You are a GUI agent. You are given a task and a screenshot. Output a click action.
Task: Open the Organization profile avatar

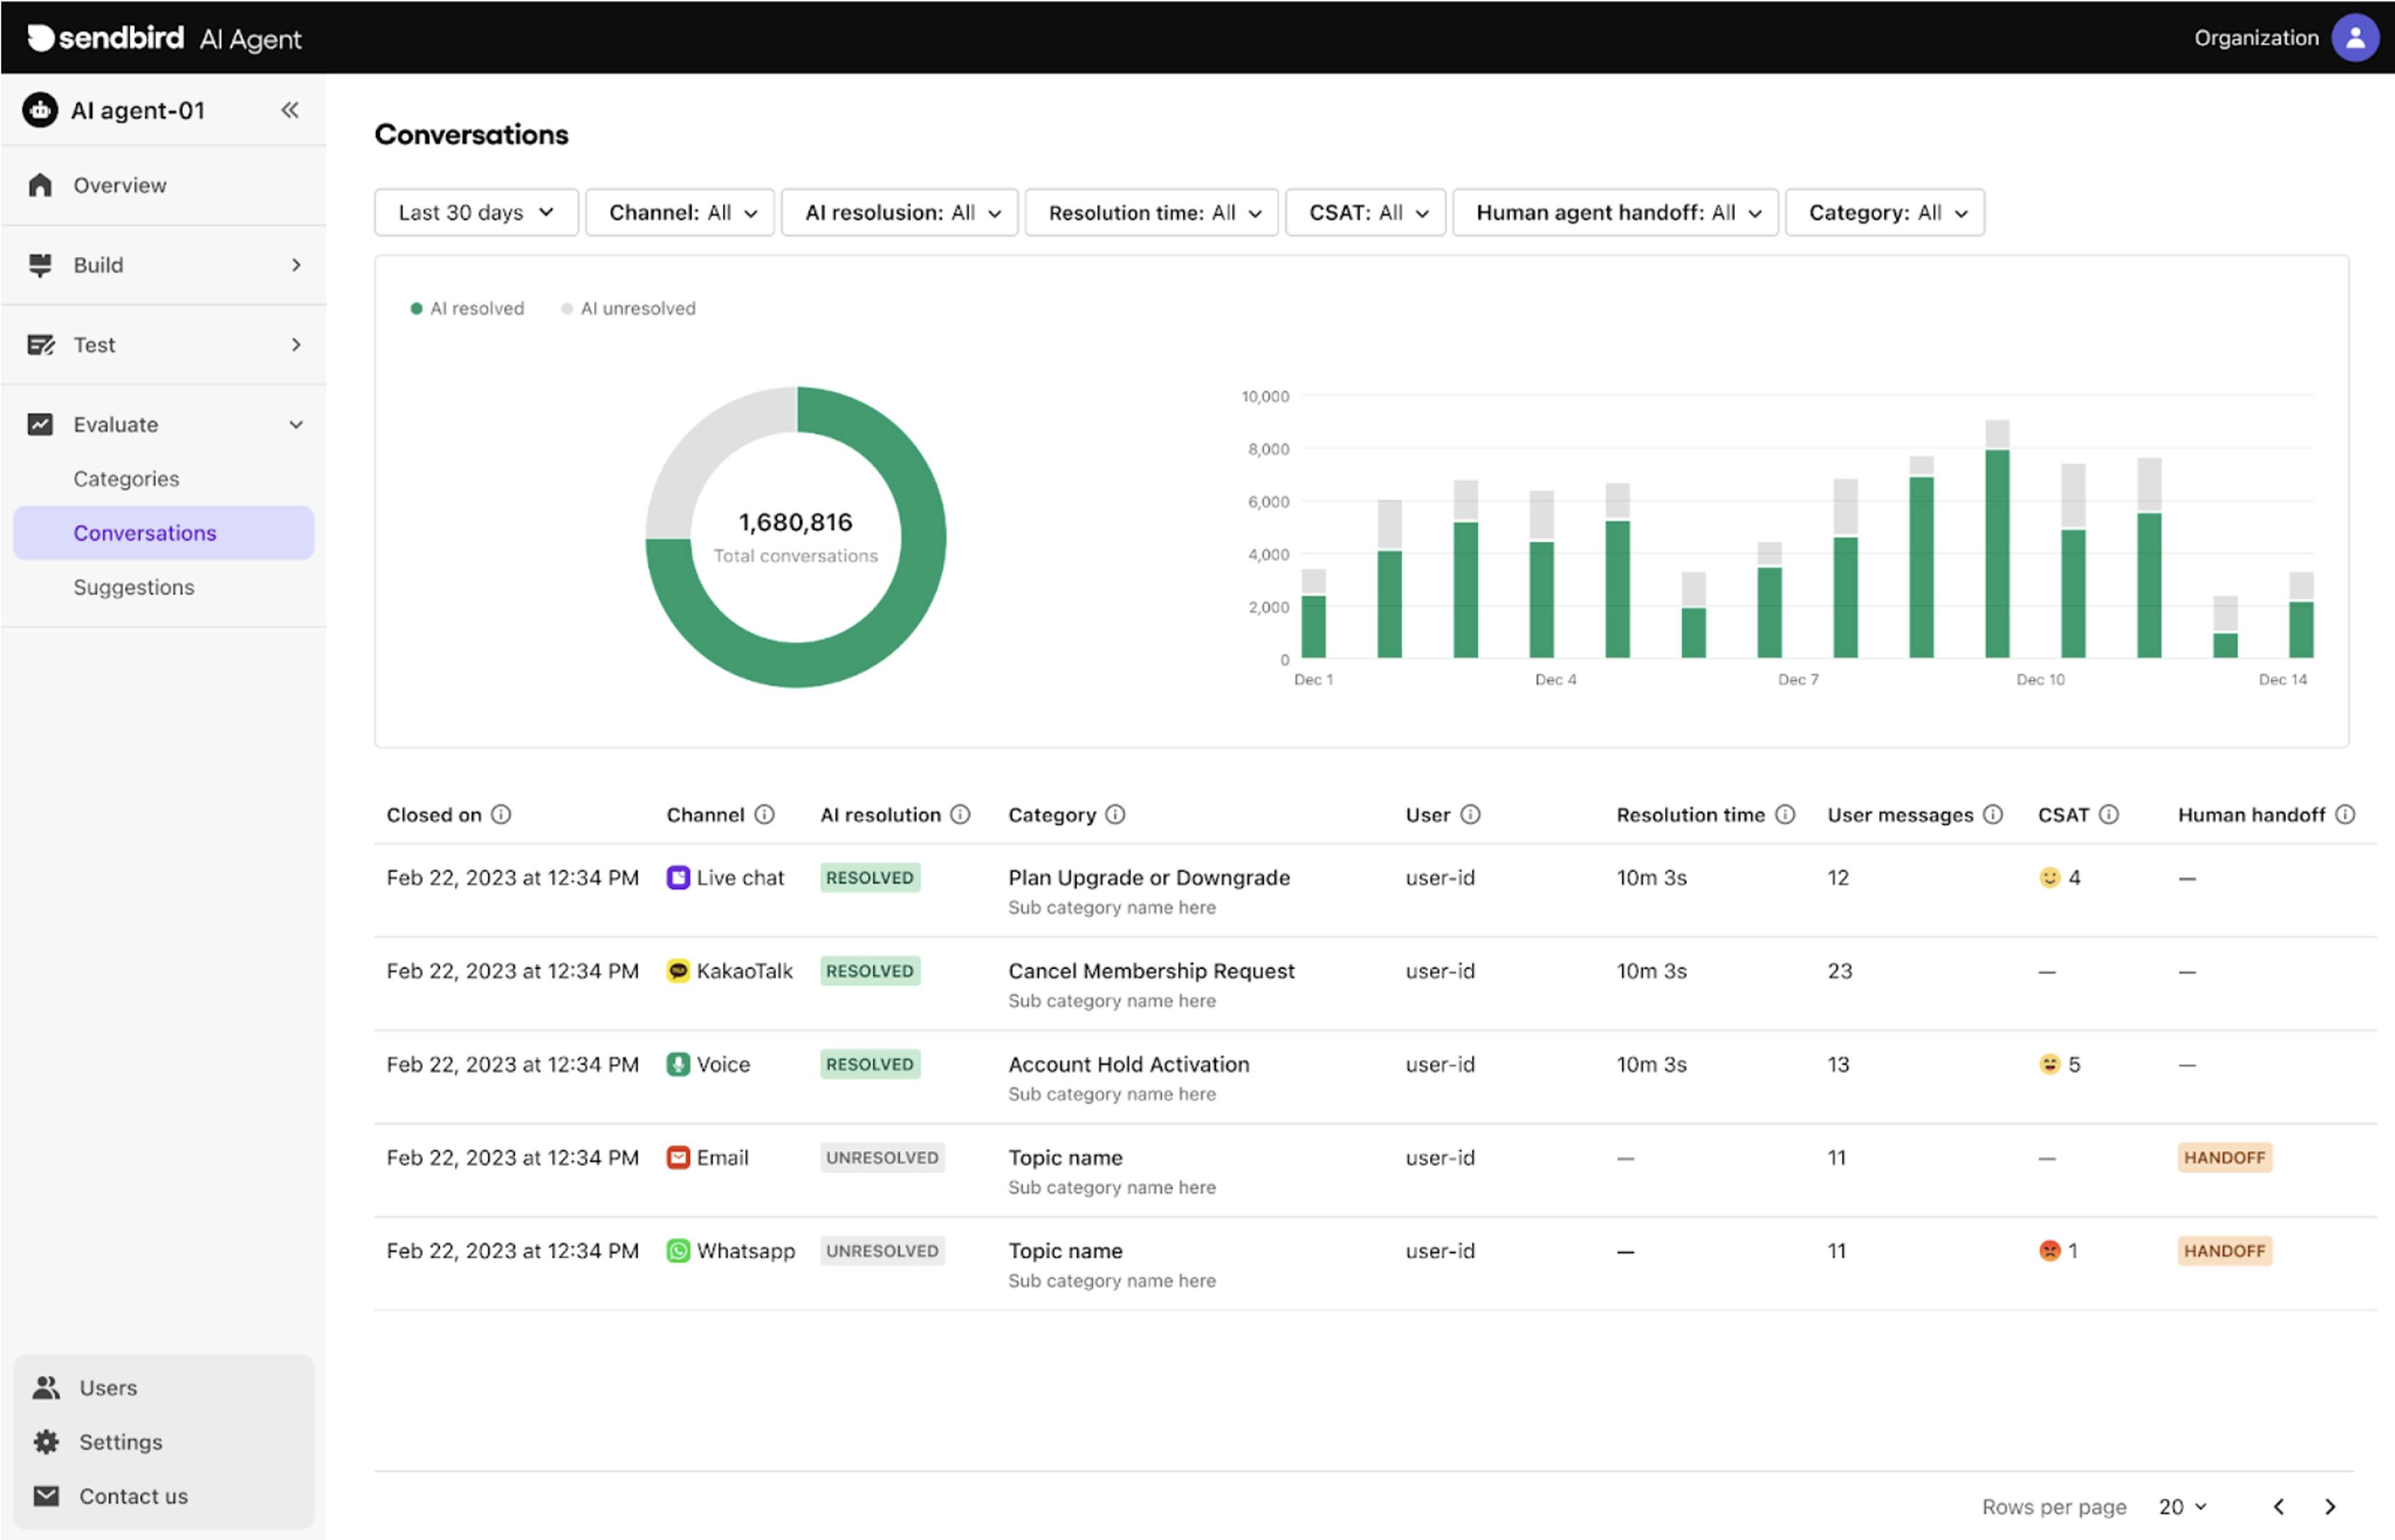(x=2356, y=37)
